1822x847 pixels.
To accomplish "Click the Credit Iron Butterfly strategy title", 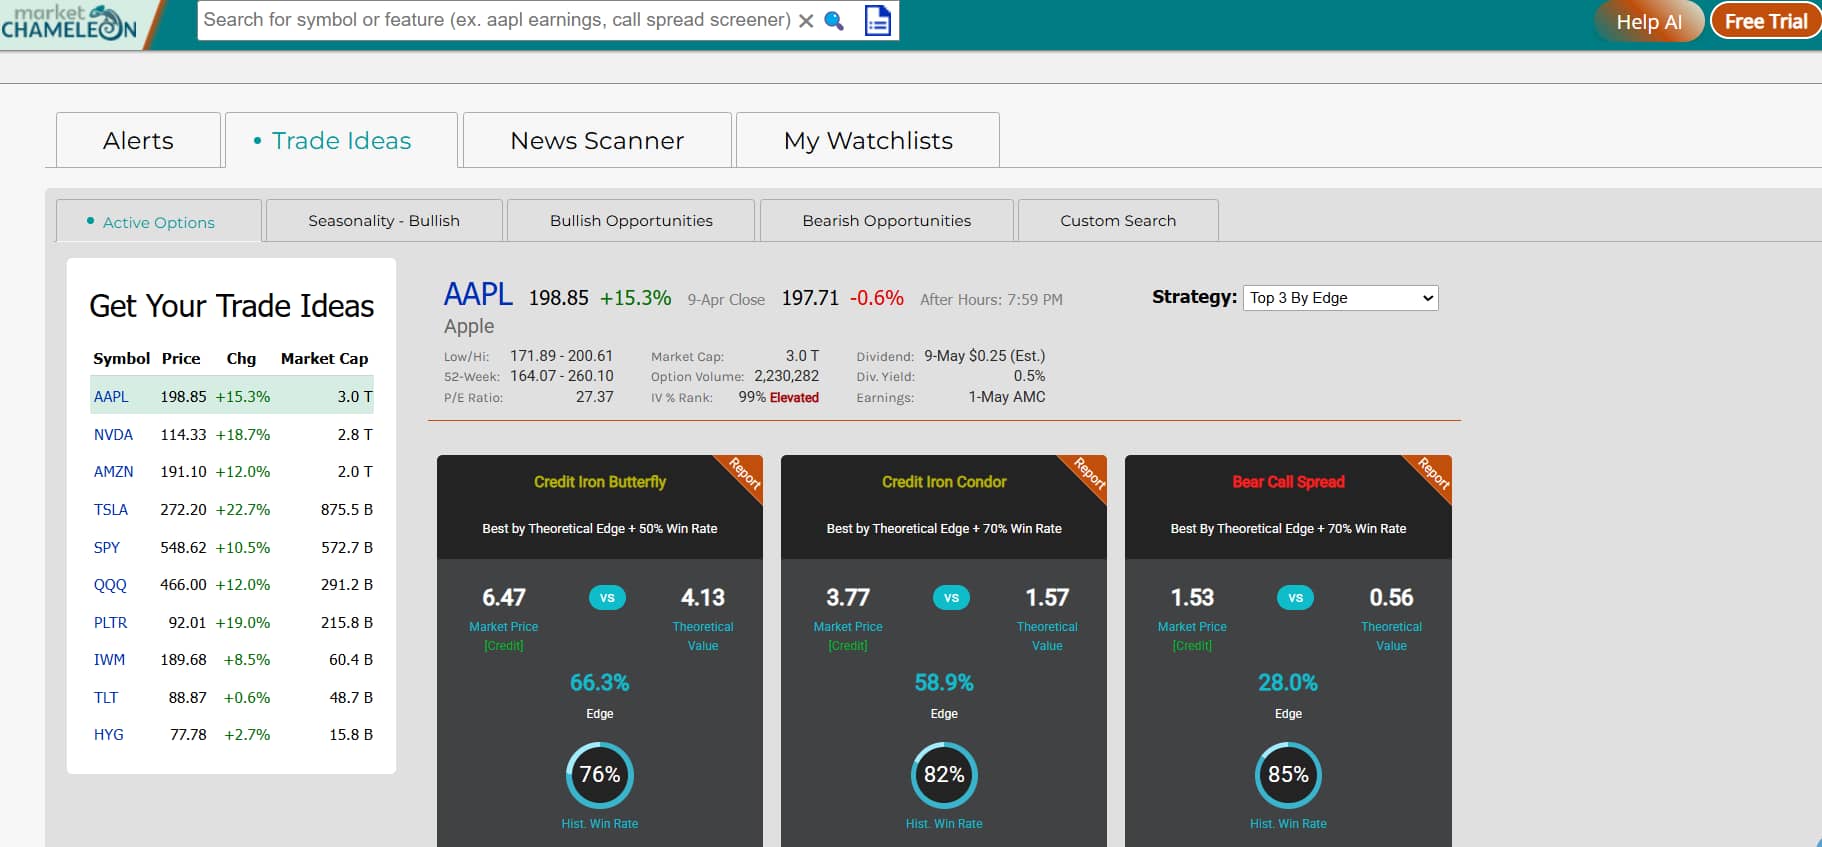I will pos(600,482).
